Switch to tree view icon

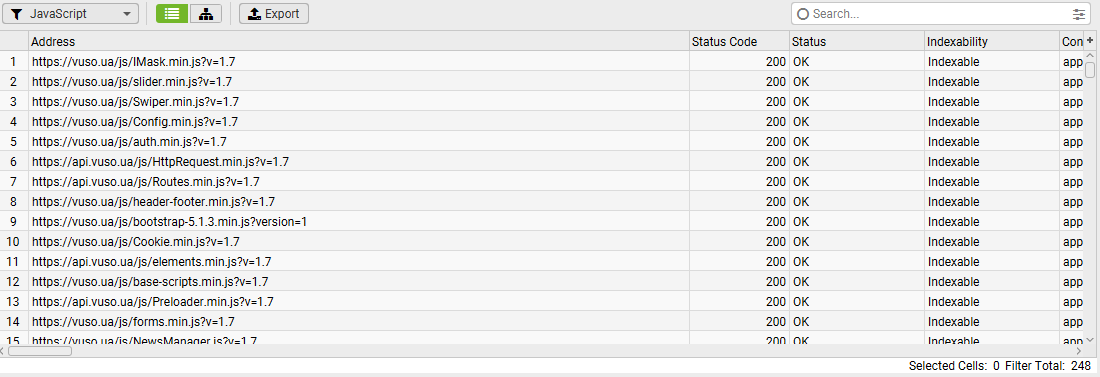click(x=206, y=13)
